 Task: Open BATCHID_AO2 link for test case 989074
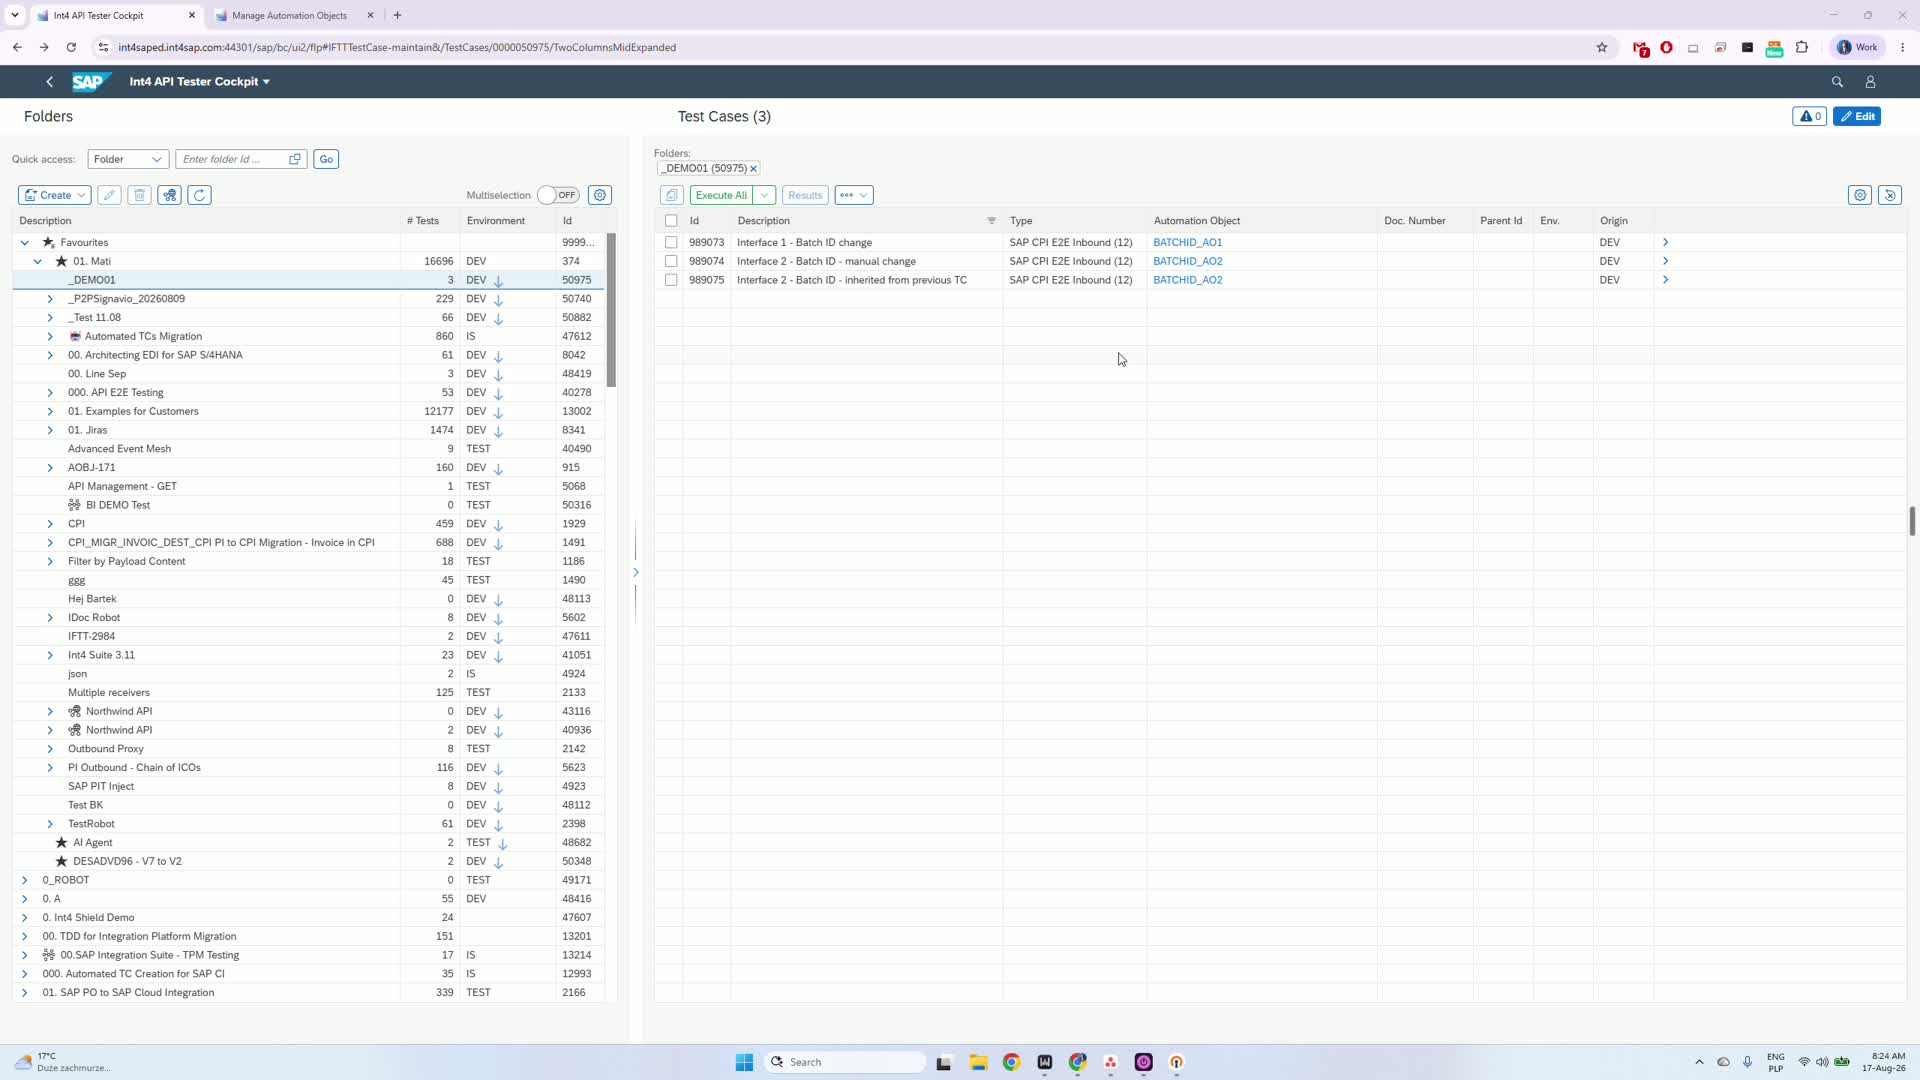1188,262
